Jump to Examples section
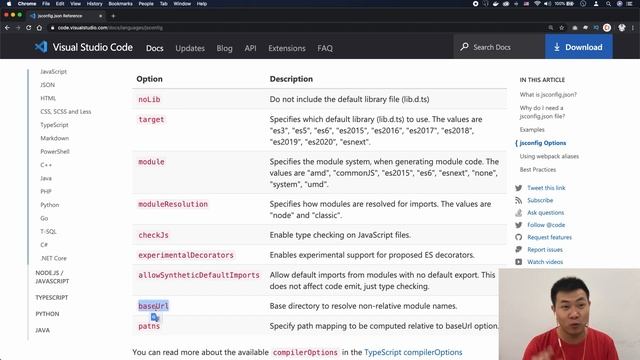 (532, 129)
